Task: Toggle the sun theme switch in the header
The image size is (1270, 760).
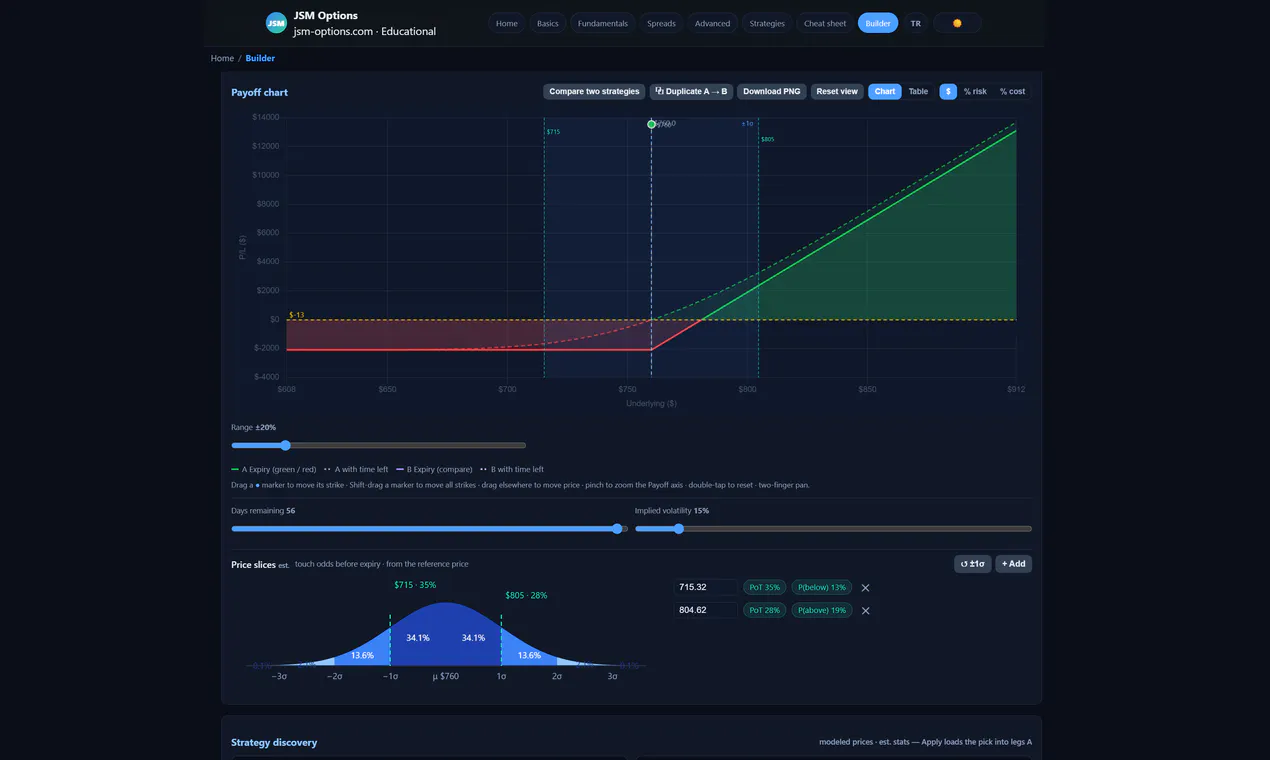Action: tap(957, 23)
